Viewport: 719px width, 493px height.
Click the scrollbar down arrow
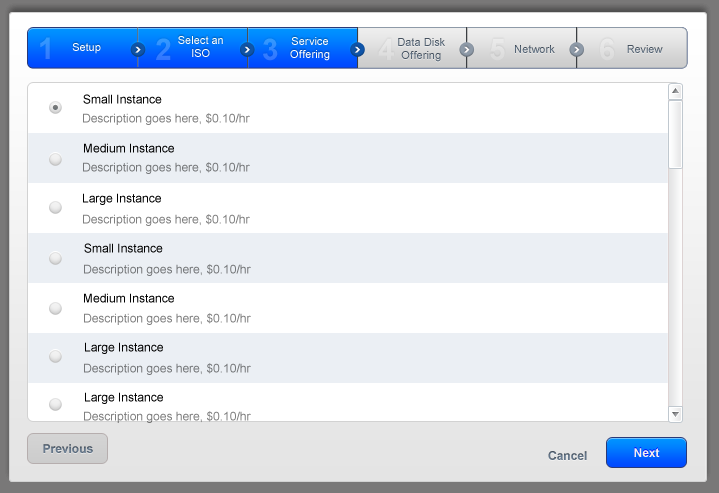point(675,413)
